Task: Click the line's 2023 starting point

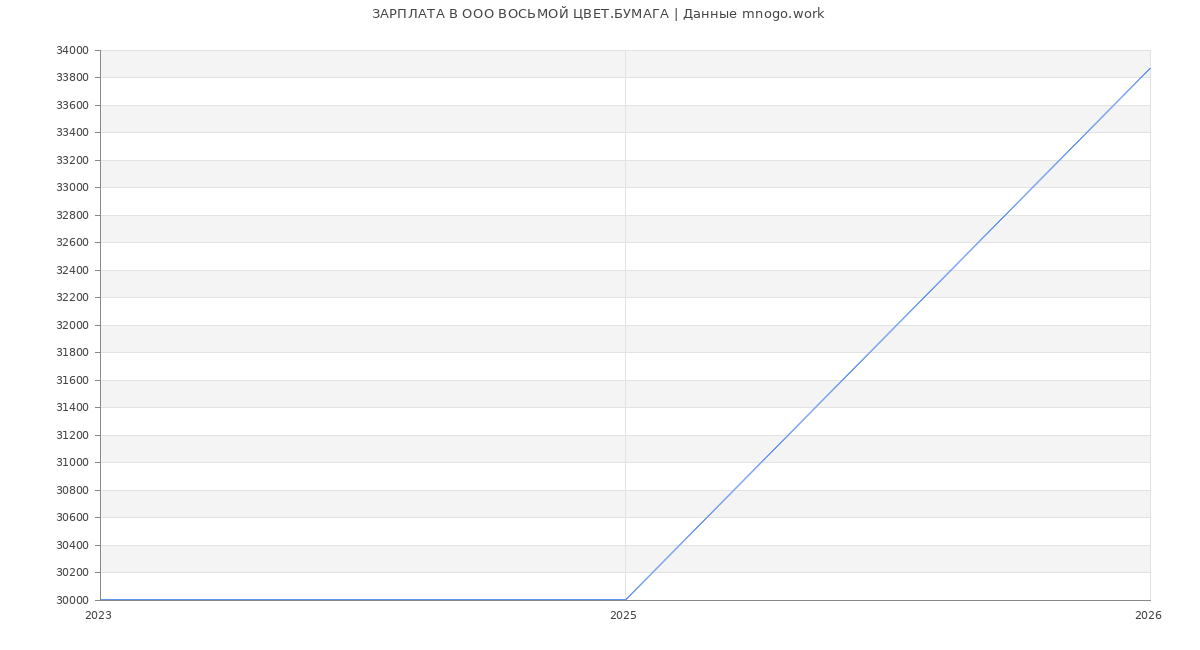Action: (100, 600)
